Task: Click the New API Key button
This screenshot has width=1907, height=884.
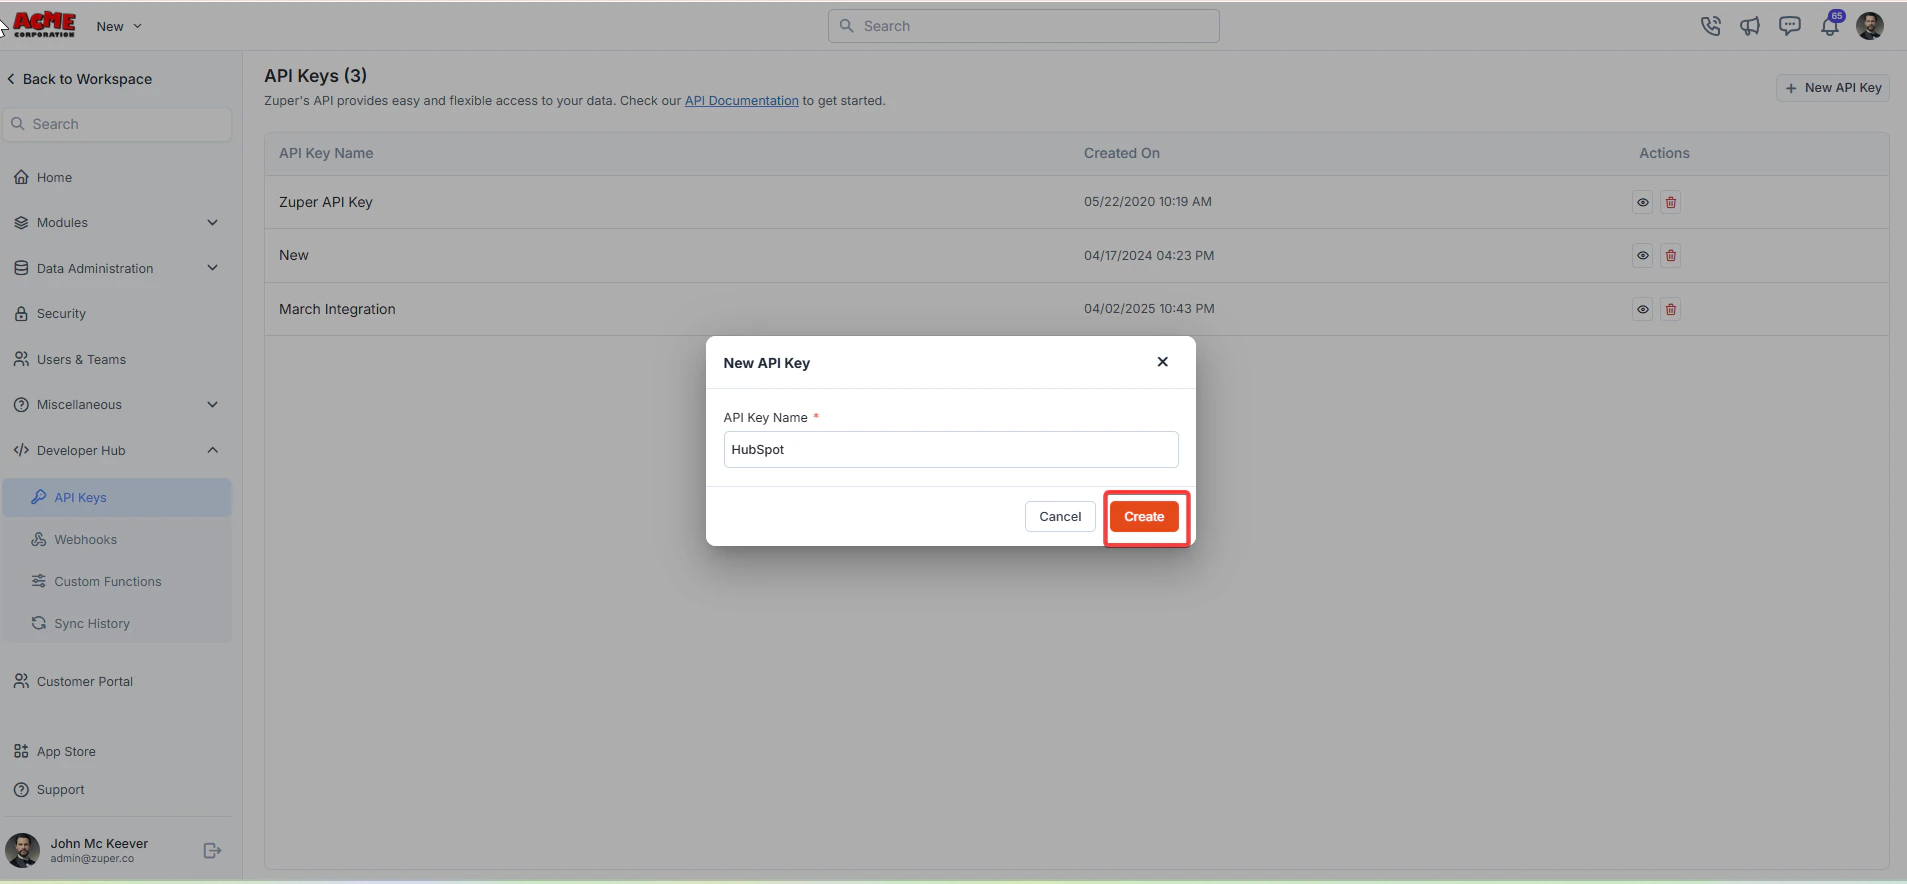Action: 1833,88
